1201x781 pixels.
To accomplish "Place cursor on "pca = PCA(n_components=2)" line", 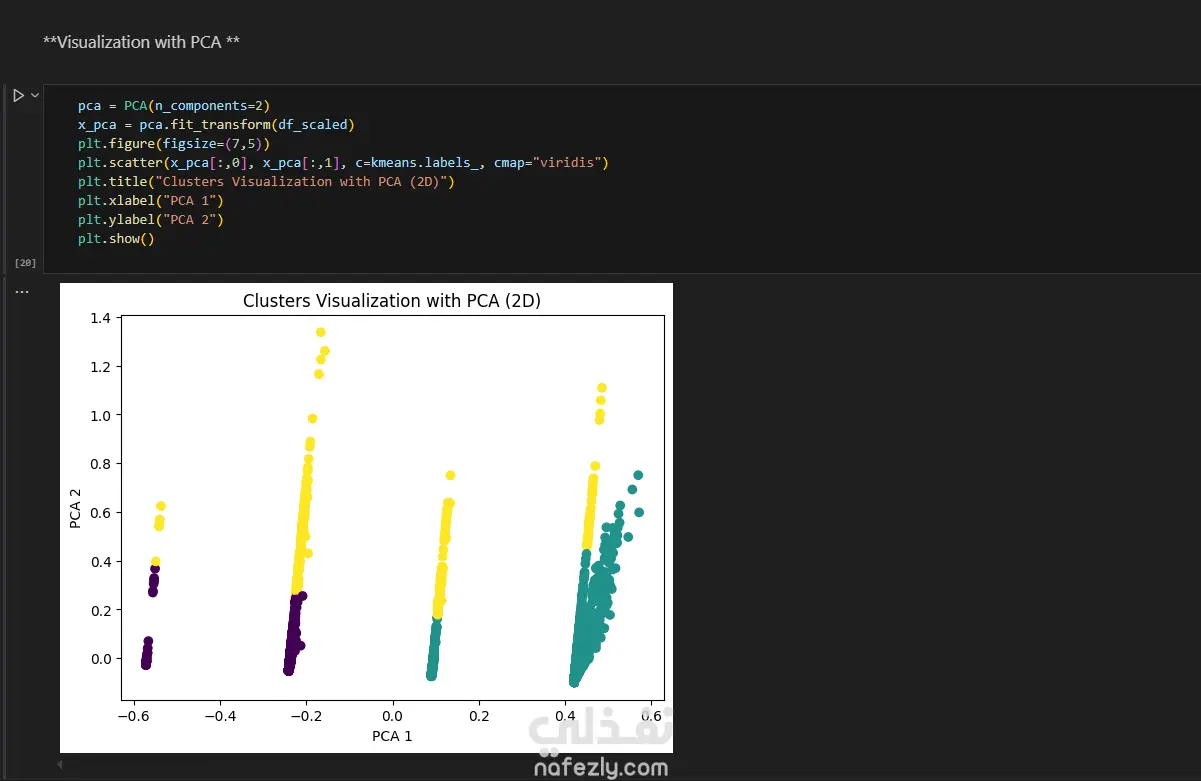I will (x=174, y=105).
